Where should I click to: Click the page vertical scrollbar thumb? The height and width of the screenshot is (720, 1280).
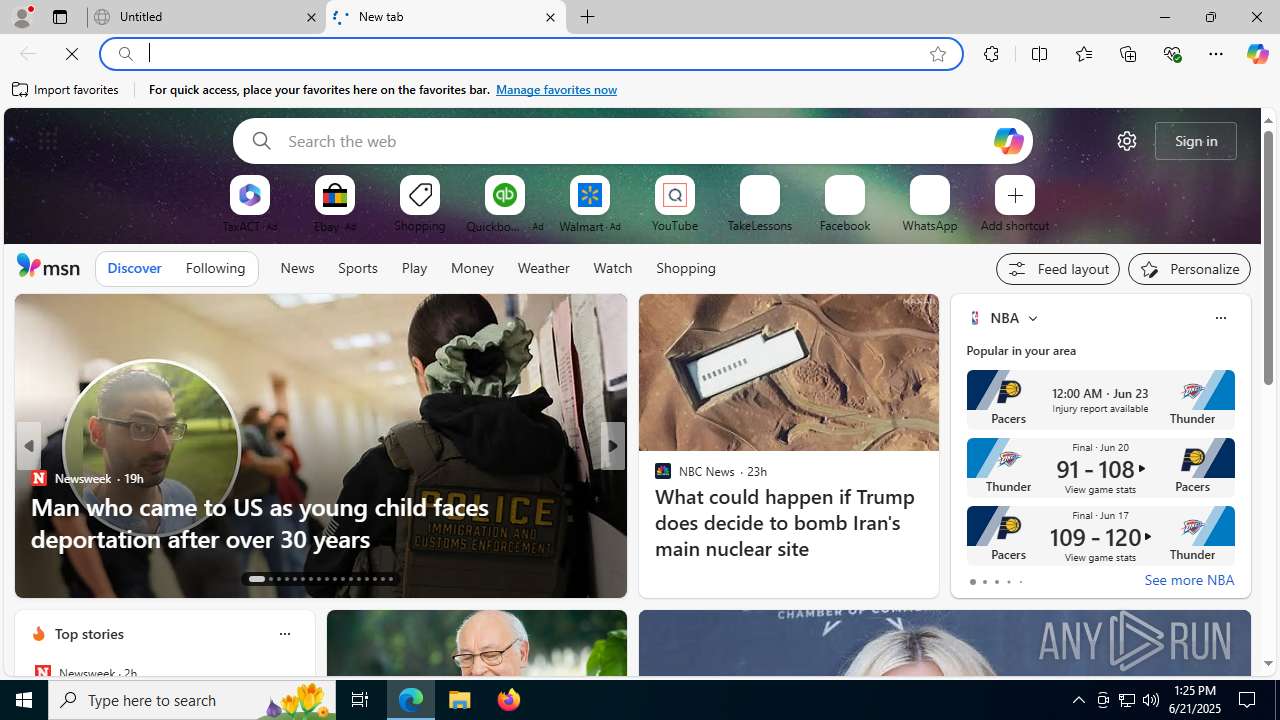(1268, 258)
